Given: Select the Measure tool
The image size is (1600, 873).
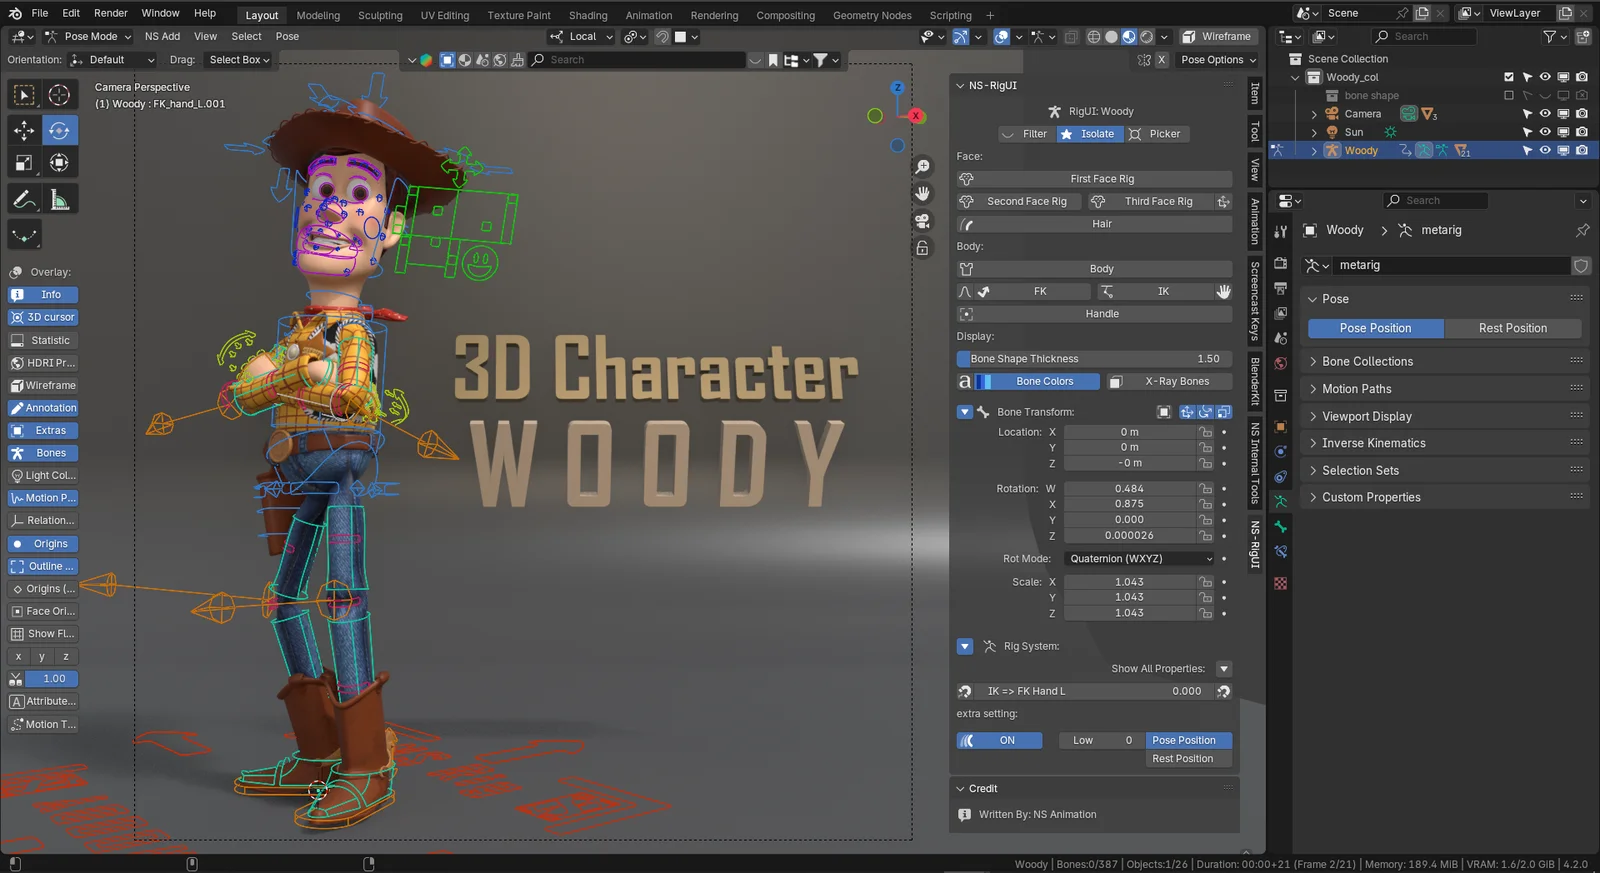Looking at the screenshot, I should click(x=59, y=199).
